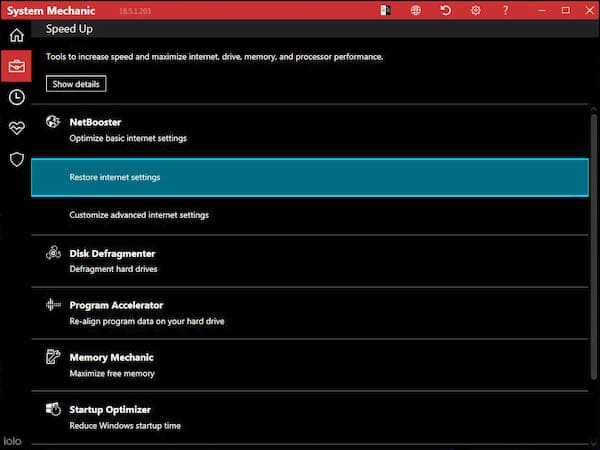Screen dimensions: 600x450
Task: Click 'Optimize basic internet settings' text
Action: click(x=128, y=139)
